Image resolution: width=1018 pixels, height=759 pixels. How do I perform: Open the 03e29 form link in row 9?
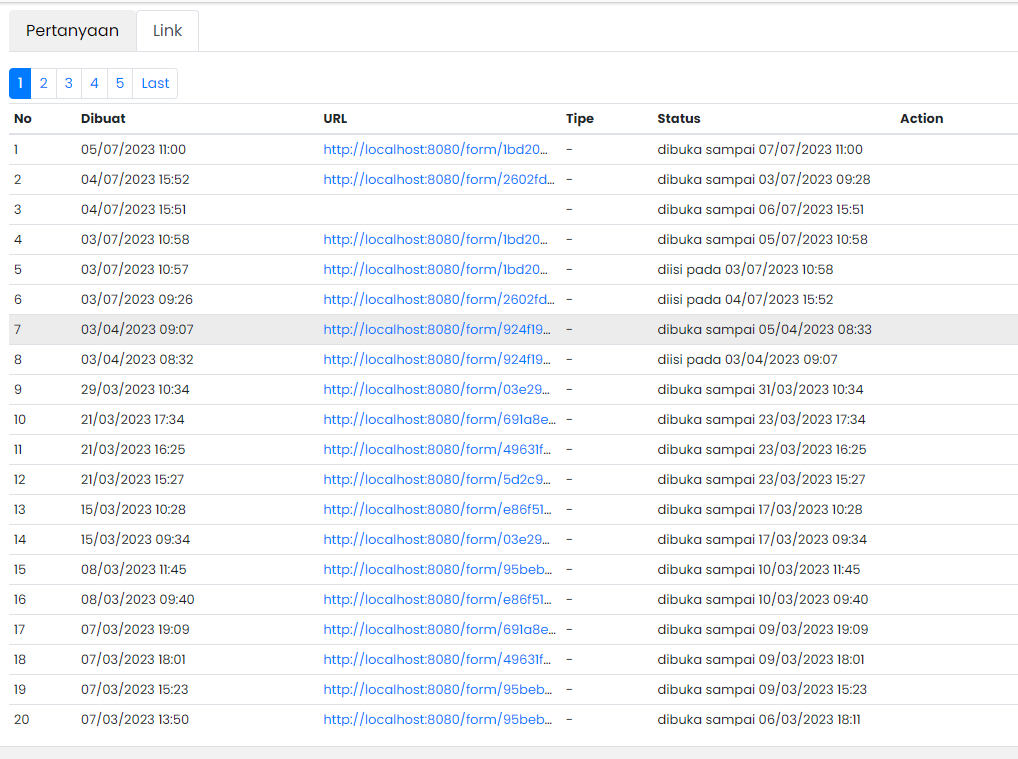439,389
